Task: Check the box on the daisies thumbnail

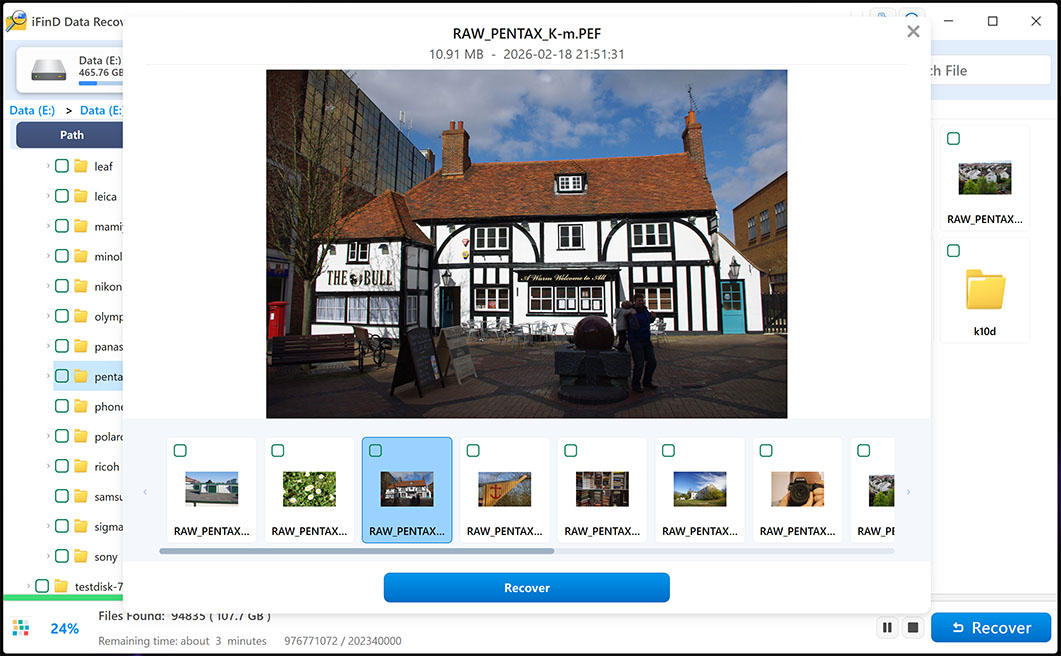Action: coord(277,450)
